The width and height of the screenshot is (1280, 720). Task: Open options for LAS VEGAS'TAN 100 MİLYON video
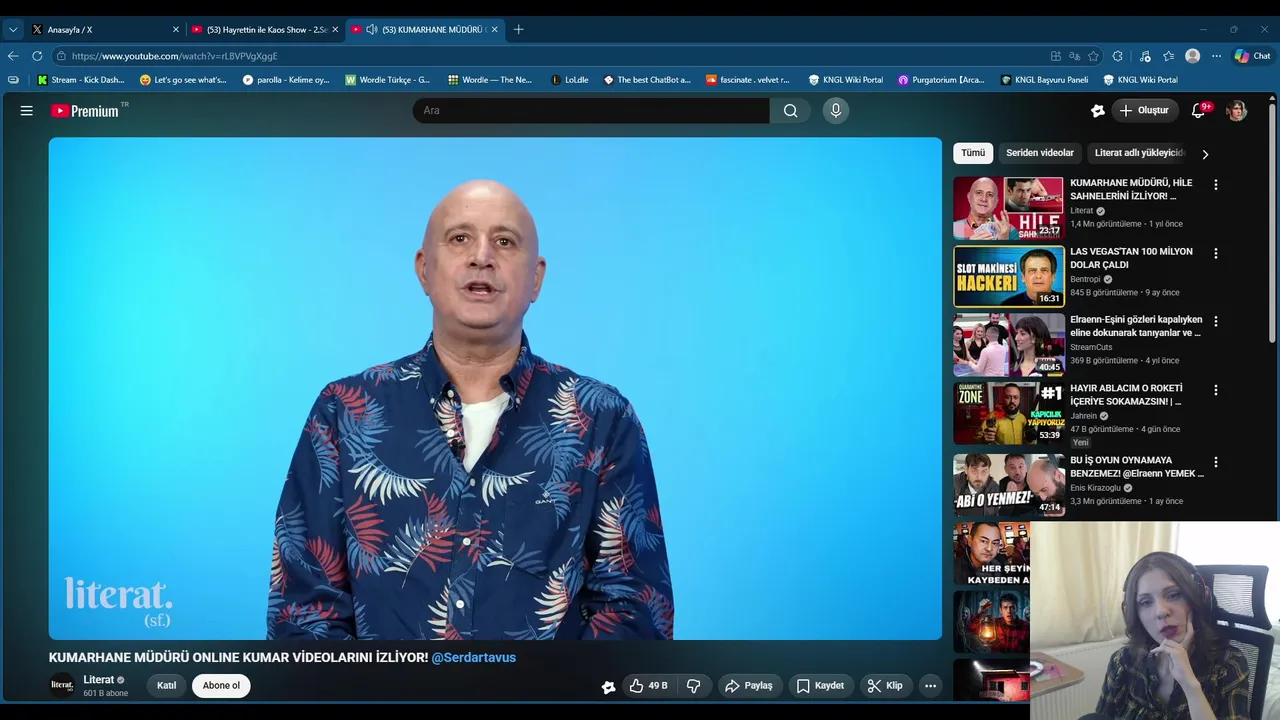tap(1215, 253)
